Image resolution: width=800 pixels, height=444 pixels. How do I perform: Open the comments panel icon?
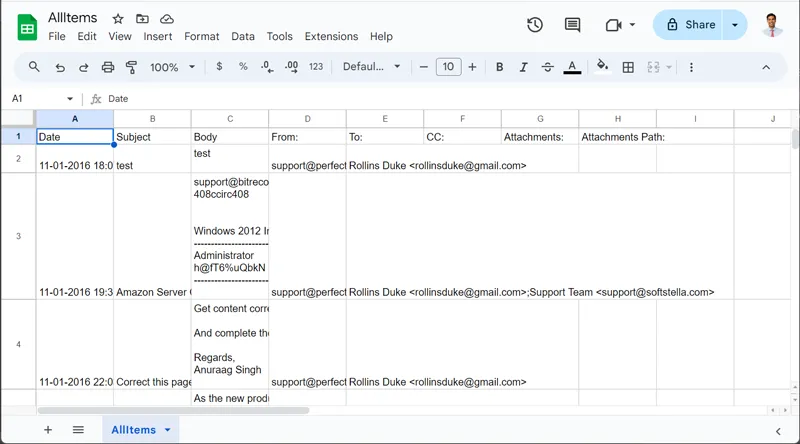572,25
